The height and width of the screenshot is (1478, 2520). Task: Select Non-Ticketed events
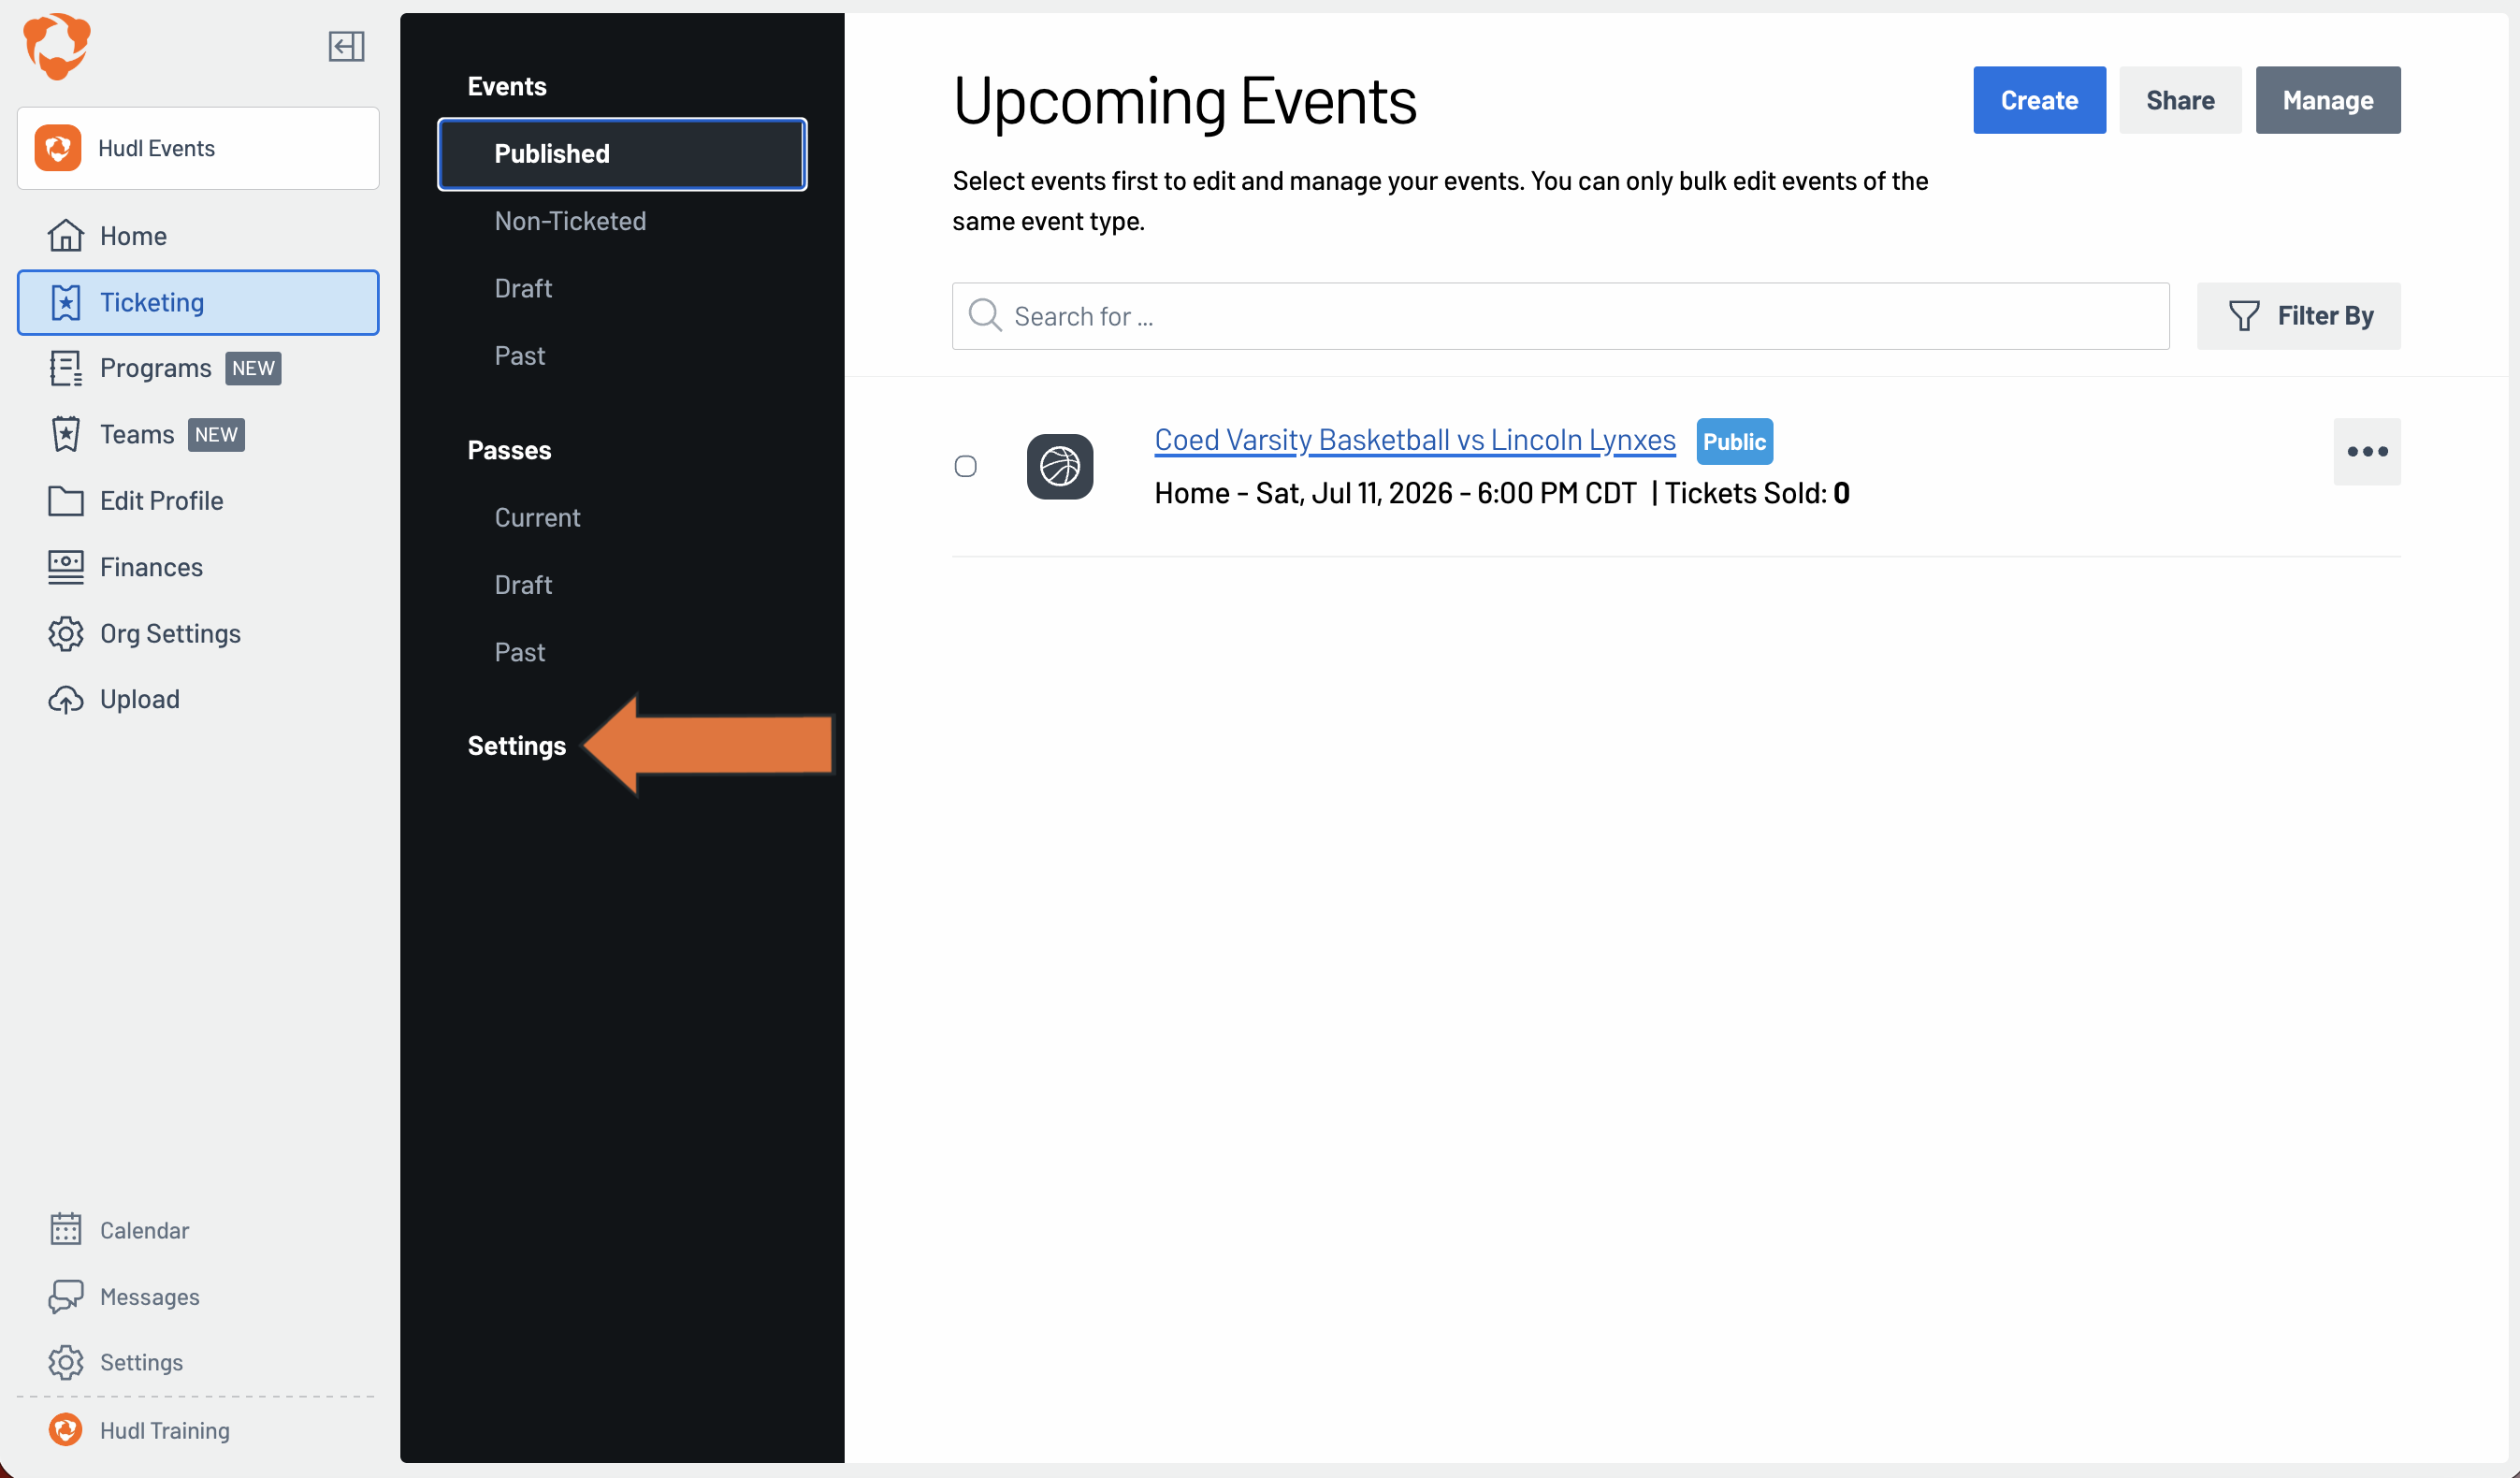(570, 221)
